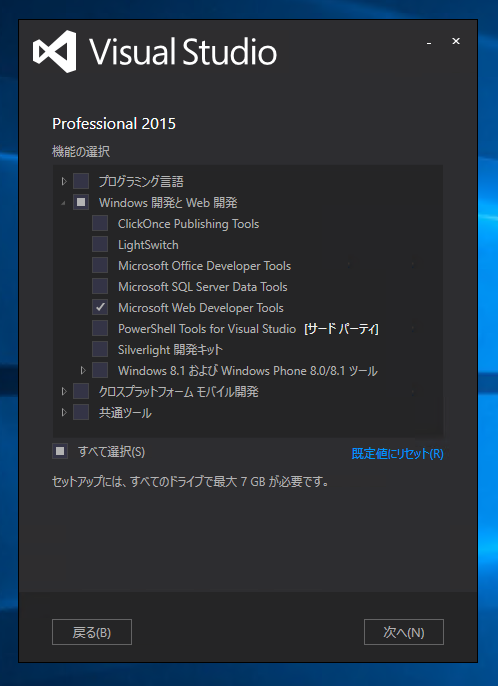Click the 機能の選択 heading text
The height and width of the screenshot is (686, 498).
81,152
